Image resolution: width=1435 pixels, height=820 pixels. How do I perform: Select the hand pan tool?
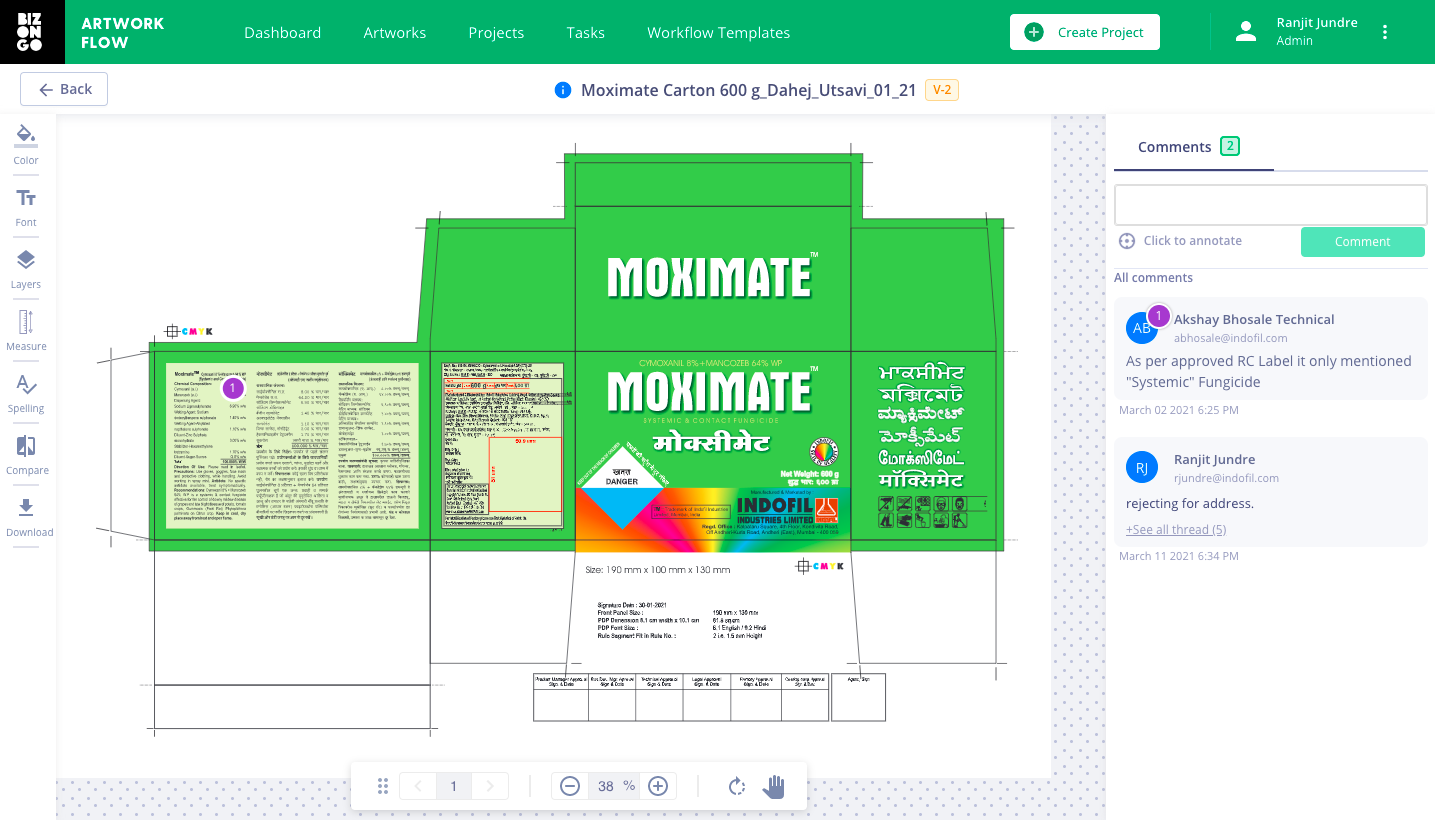tap(774, 786)
